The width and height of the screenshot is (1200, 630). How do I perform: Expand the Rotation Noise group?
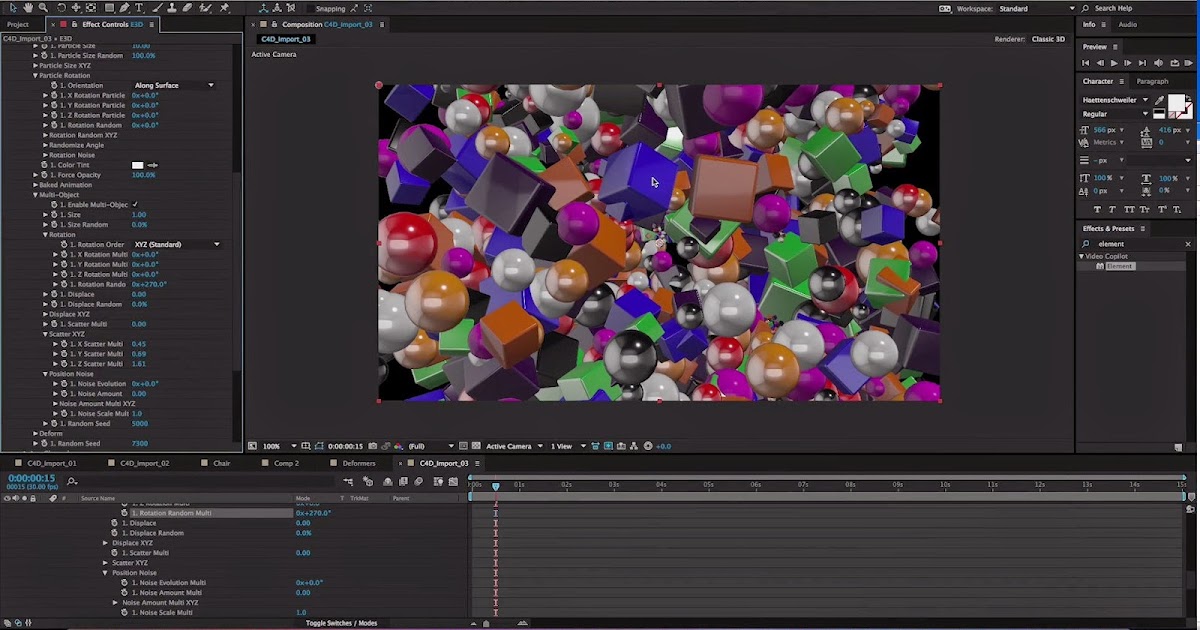click(x=45, y=155)
